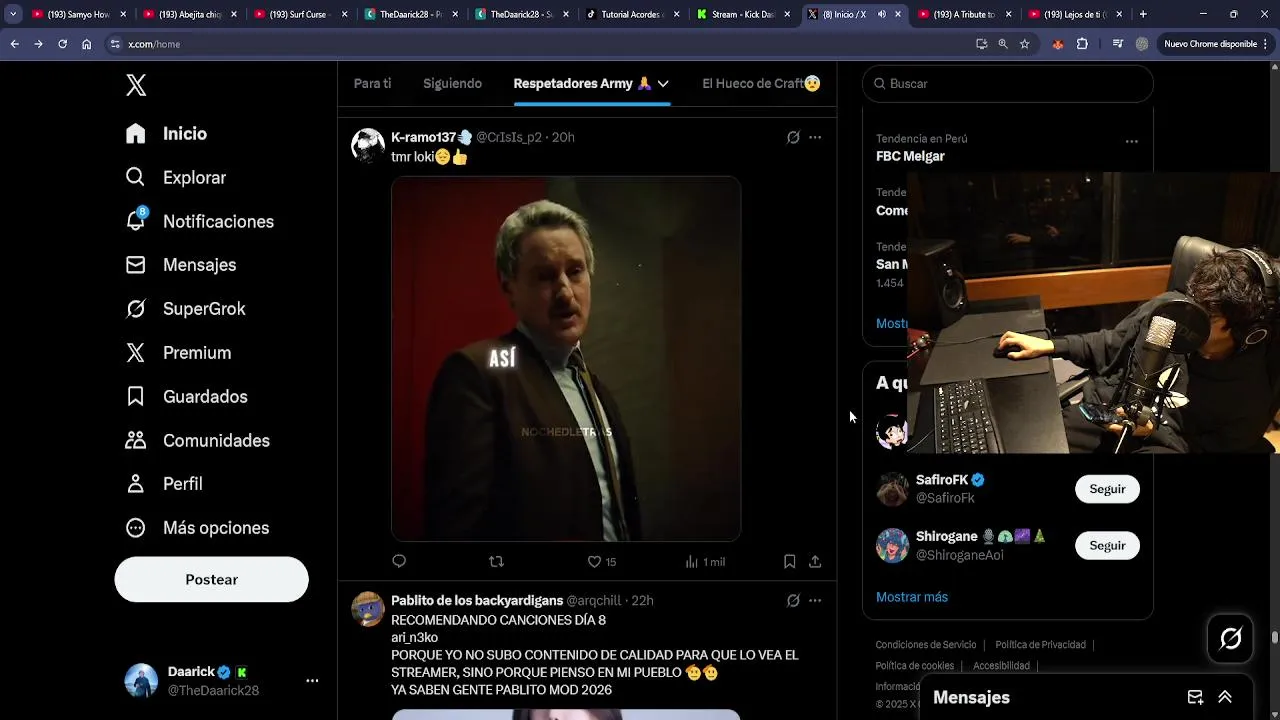The width and height of the screenshot is (1280, 720).
Task: Open Pablito de los backyardigans avatar
Action: tap(368, 609)
